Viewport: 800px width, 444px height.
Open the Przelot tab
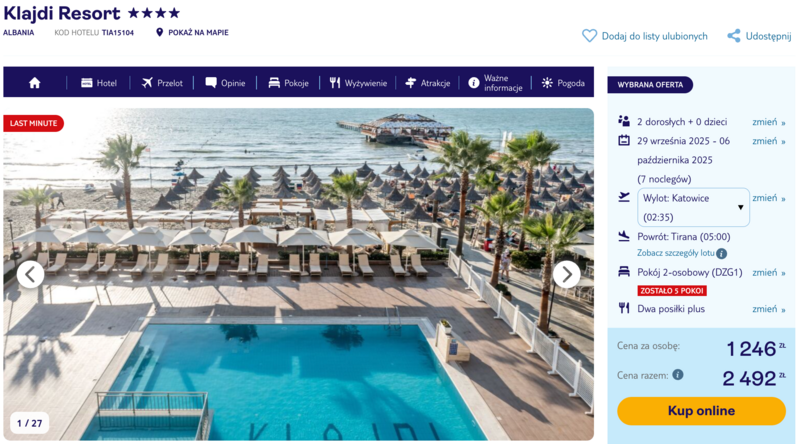click(x=162, y=83)
